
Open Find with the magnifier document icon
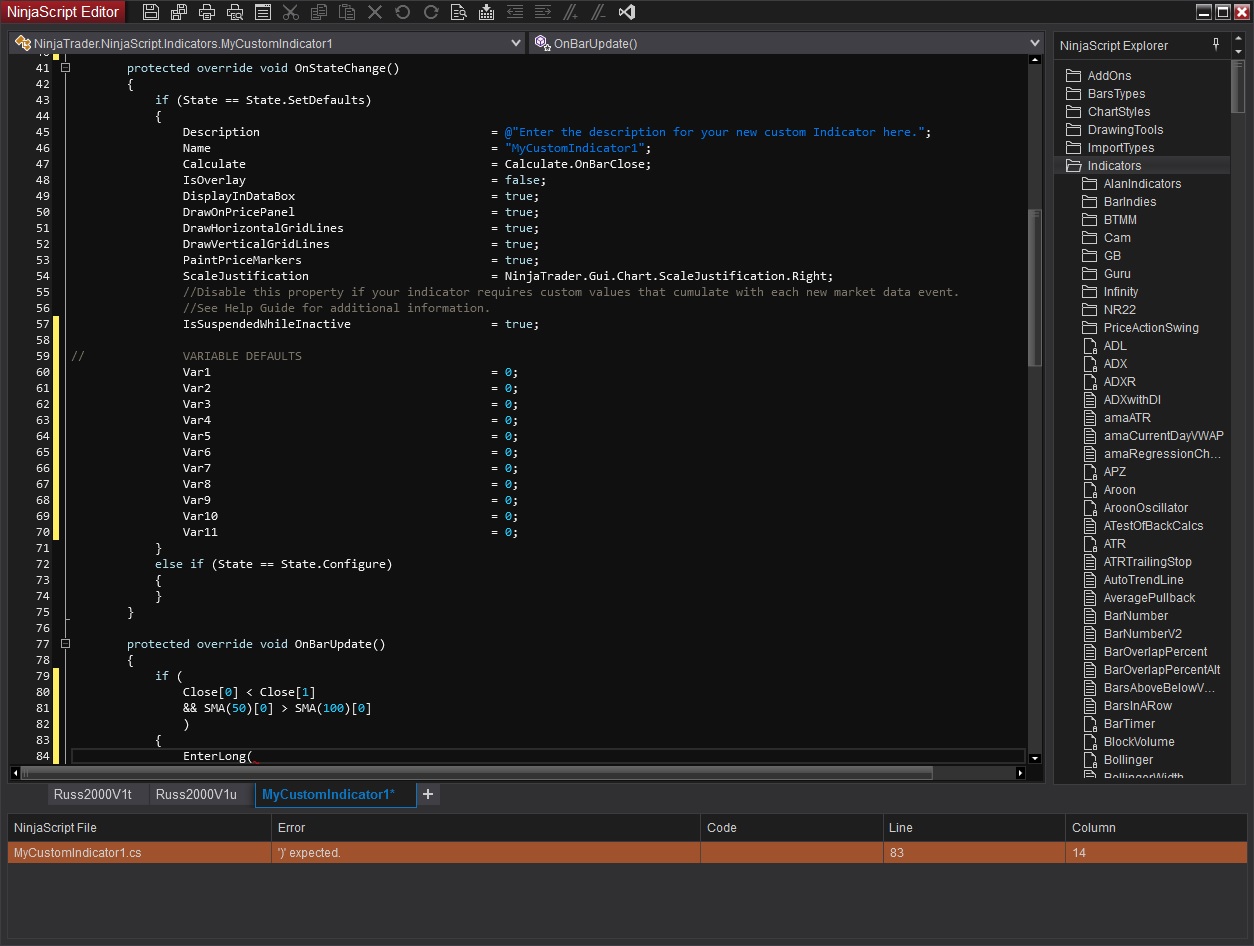(x=458, y=13)
